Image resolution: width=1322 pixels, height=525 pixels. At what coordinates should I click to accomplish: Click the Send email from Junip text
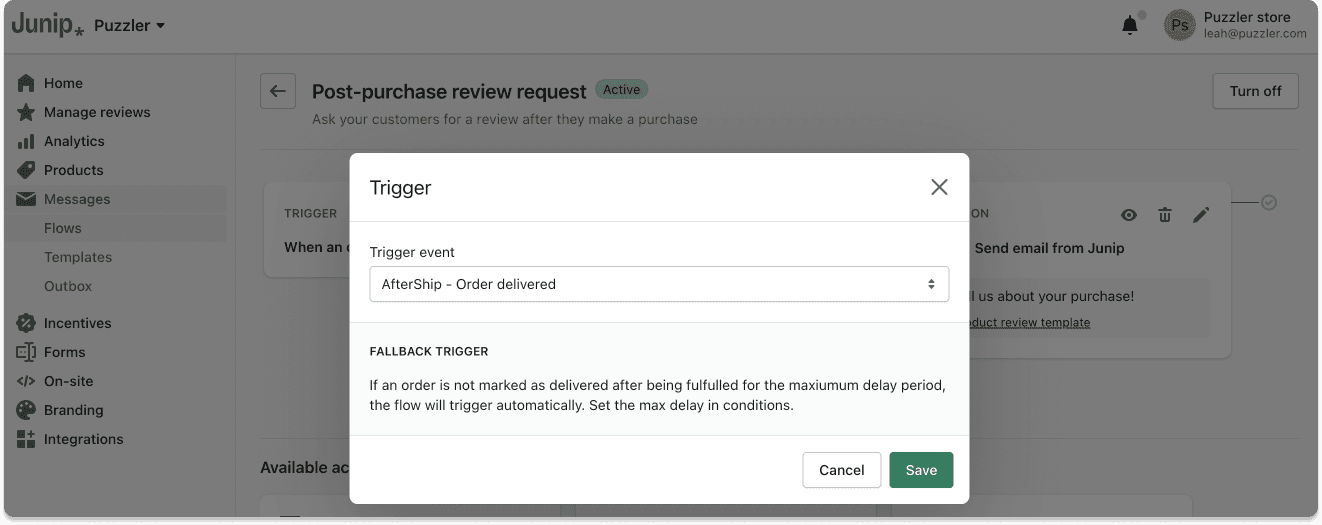(1049, 248)
